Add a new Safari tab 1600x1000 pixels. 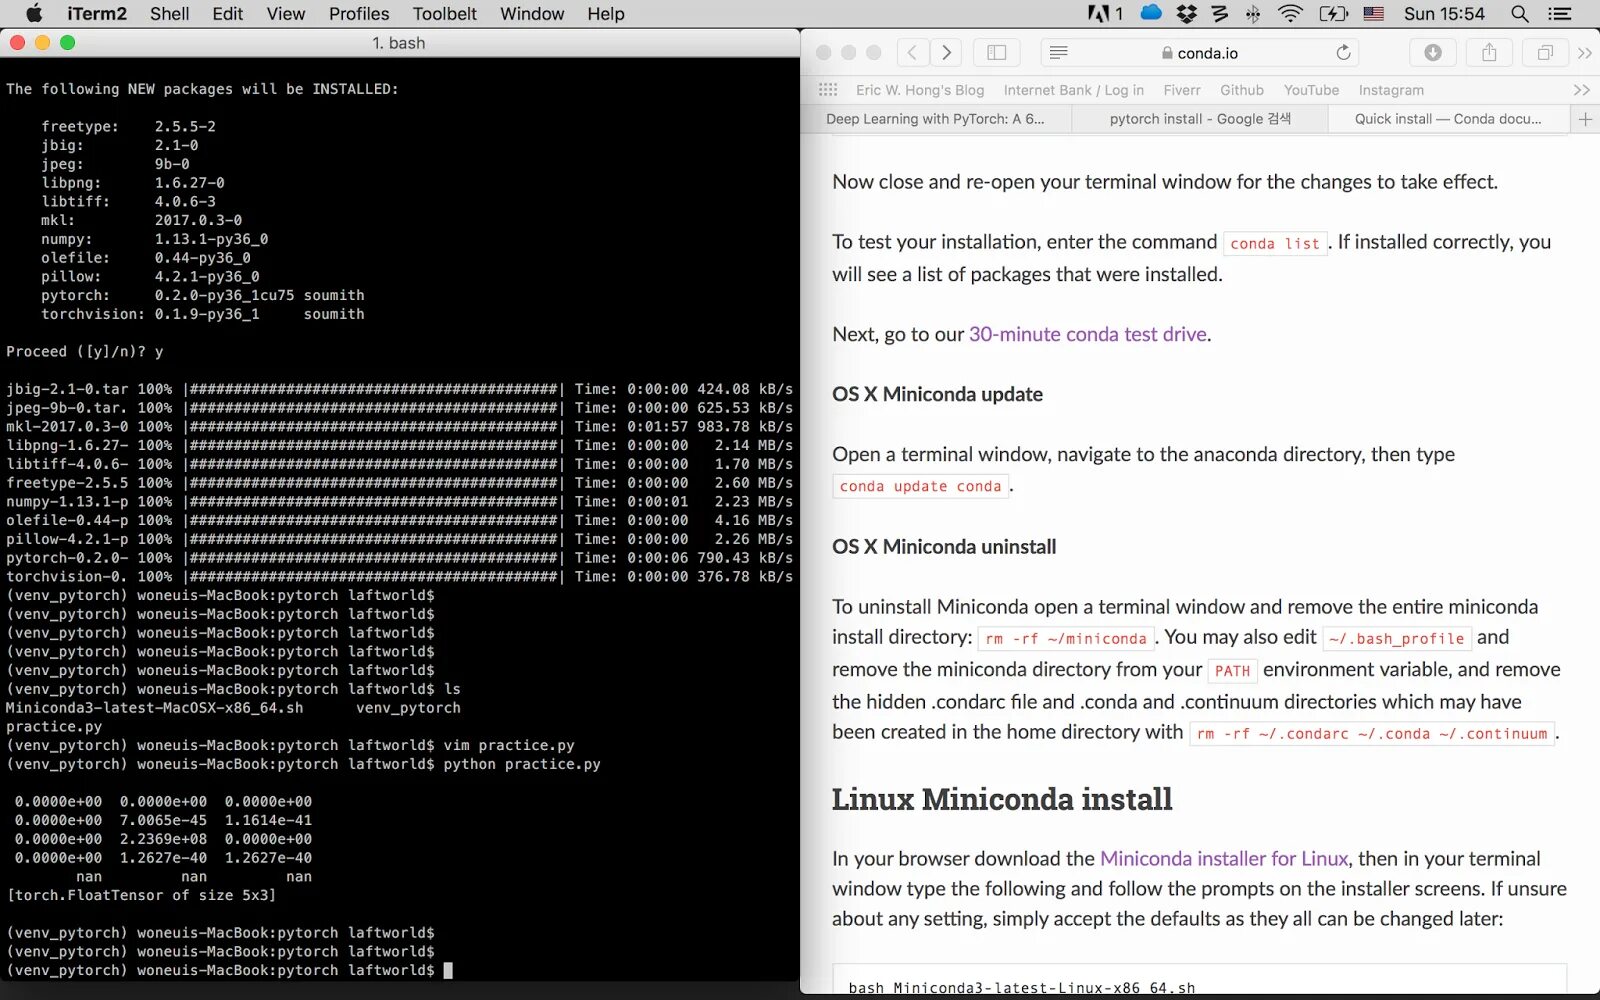click(1585, 119)
